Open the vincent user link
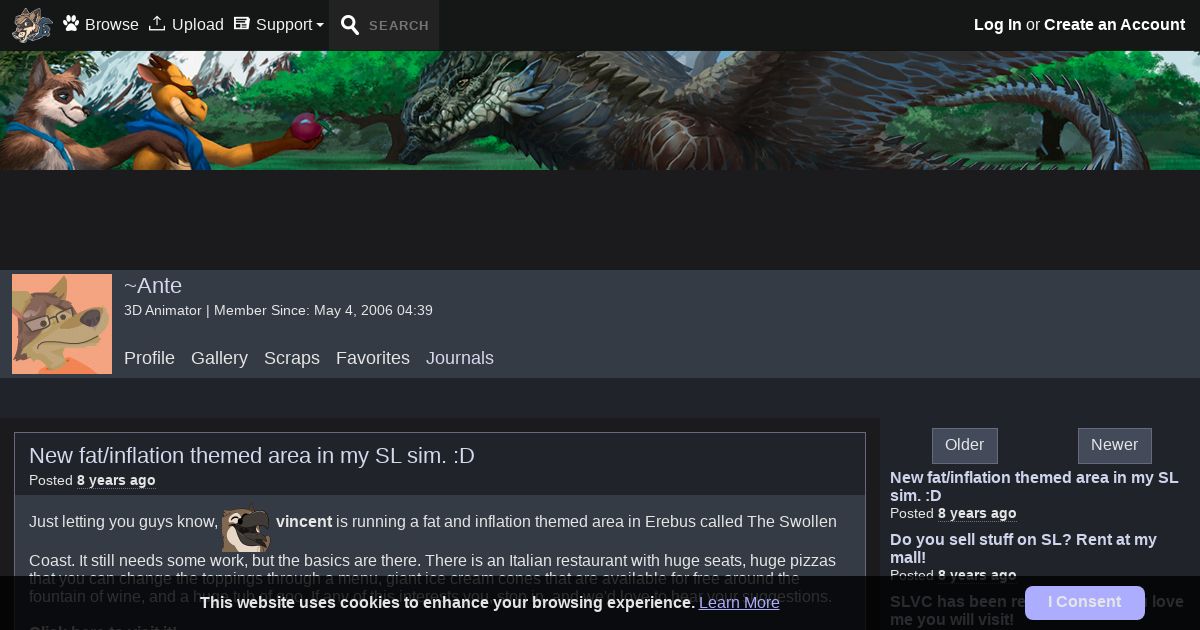 point(304,522)
